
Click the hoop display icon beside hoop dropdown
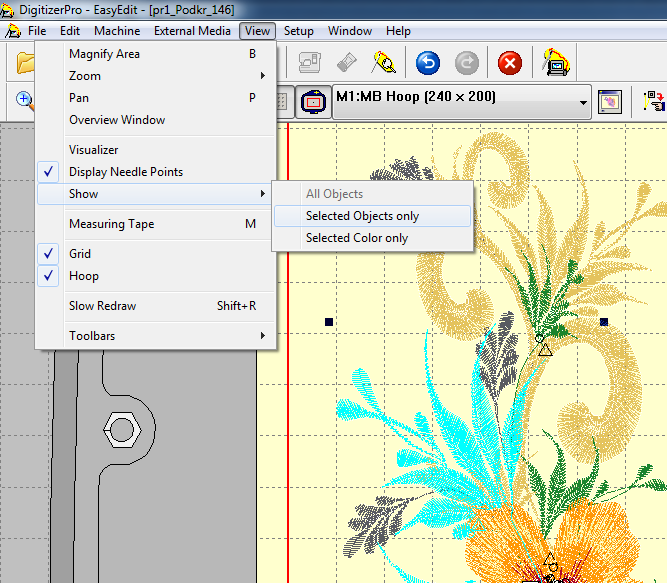(313, 101)
